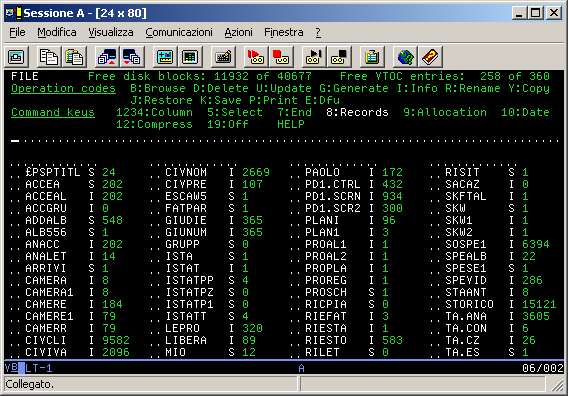The height and width of the screenshot is (396, 568).
Task: Select the ISTATPP file entry
Action: tap(189, 280)
